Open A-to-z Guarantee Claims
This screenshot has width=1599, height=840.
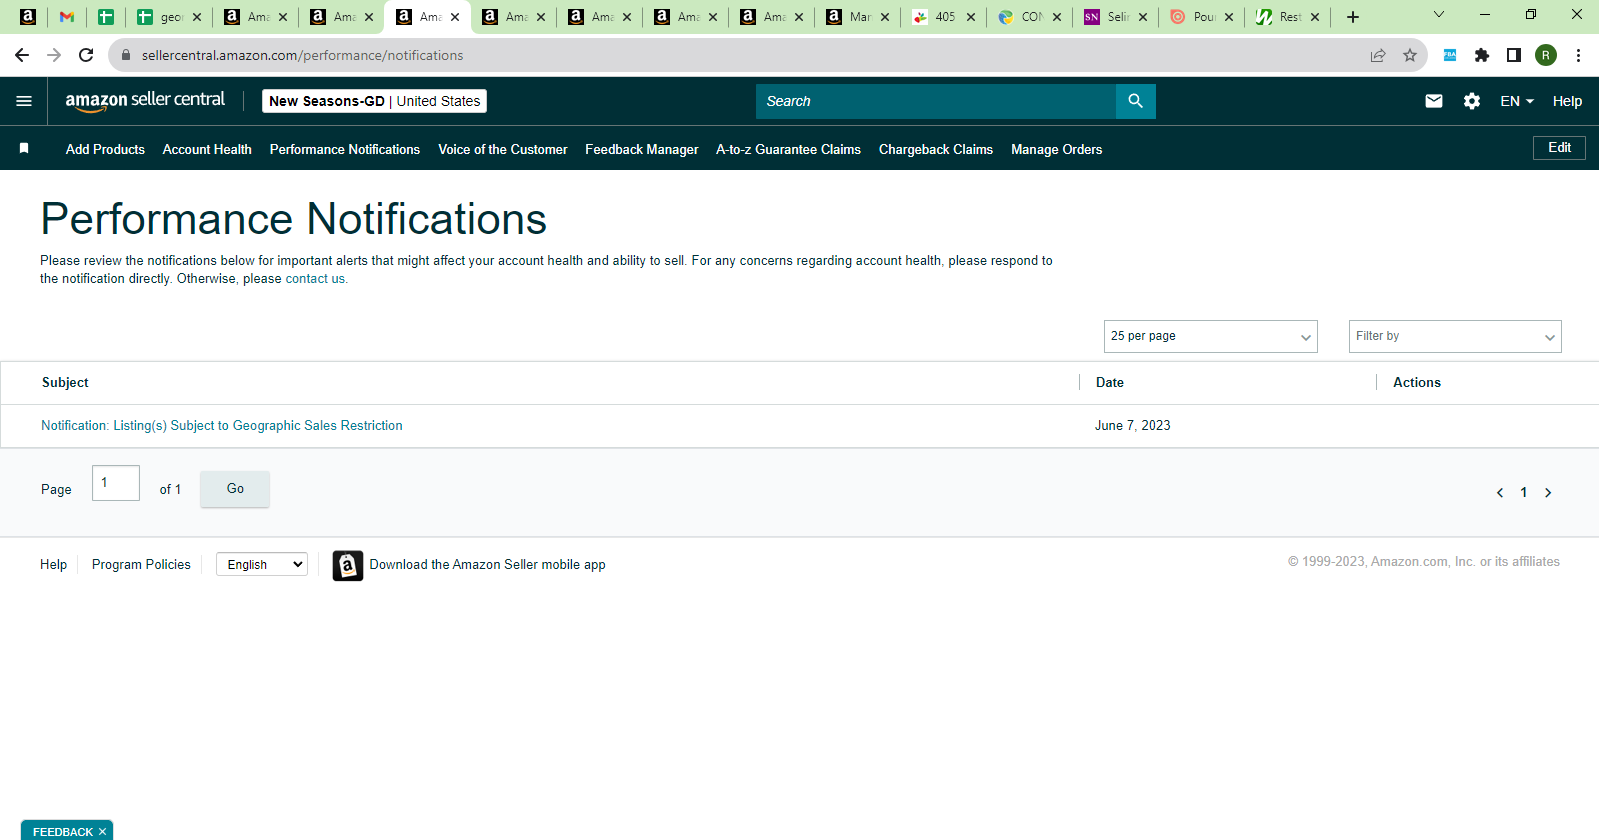[x=788, y=149]
